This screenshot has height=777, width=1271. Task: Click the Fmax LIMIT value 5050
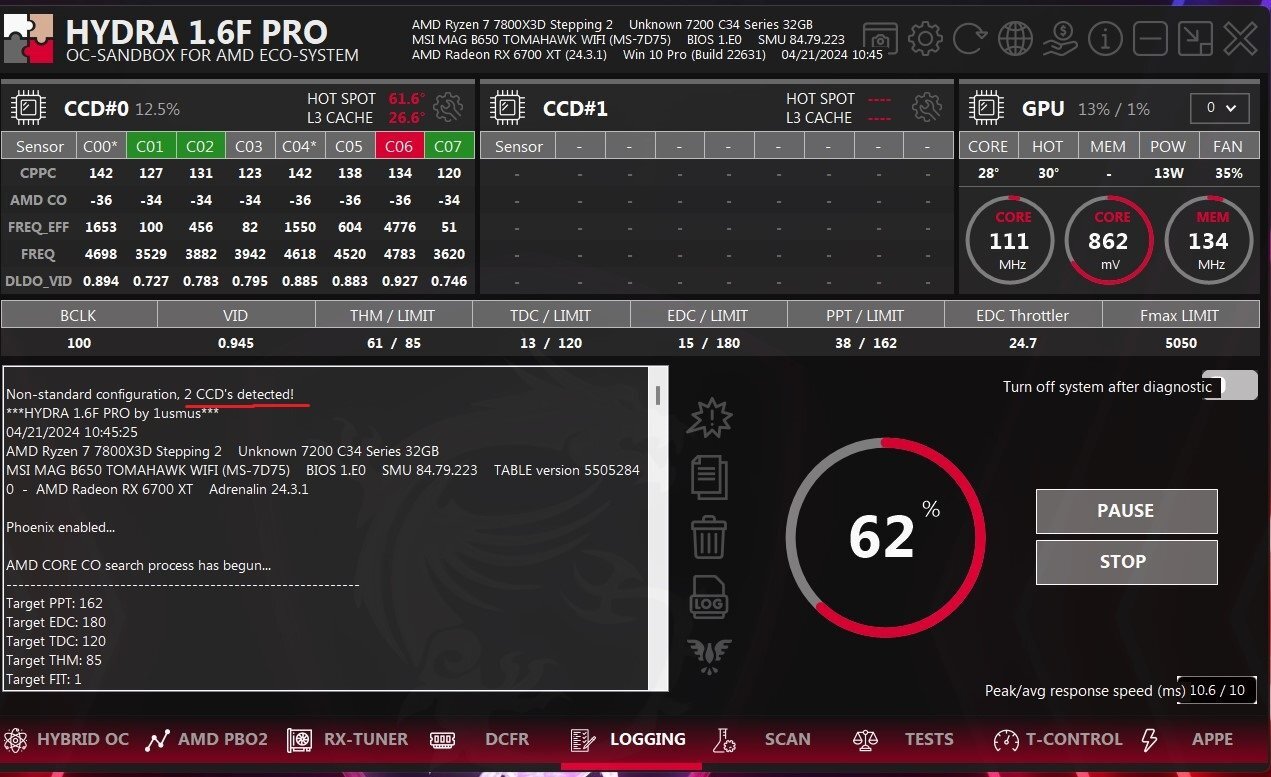coord(1181,343)
